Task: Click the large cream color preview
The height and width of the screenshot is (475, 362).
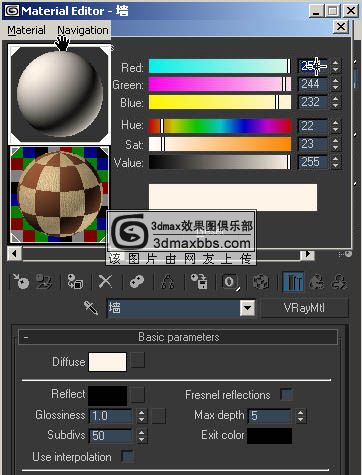Action: (233, 197)
